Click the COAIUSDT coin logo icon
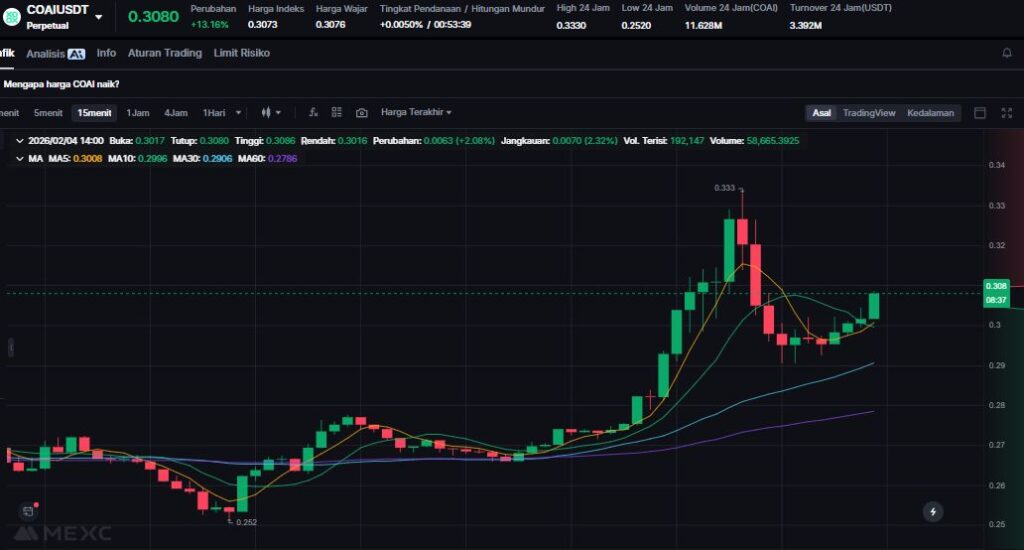The image size is (1024, 550). coord(12,17)
